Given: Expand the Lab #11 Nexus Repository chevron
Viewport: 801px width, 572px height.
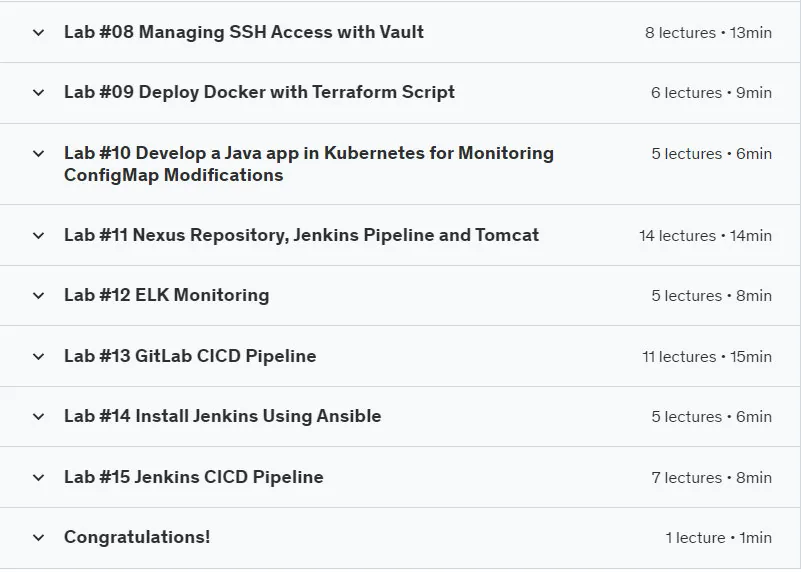Looking at the screenshot, I should 38,235.
